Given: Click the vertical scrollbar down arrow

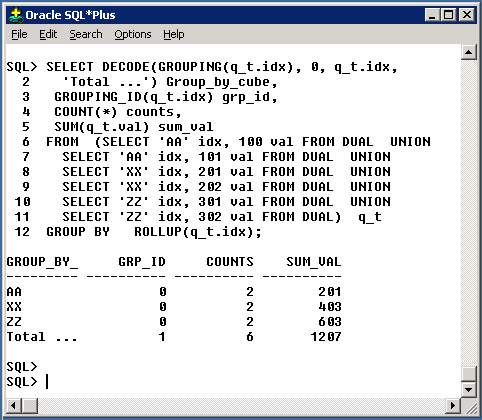Looking at the screenshot, I should (x=469, y=389).
